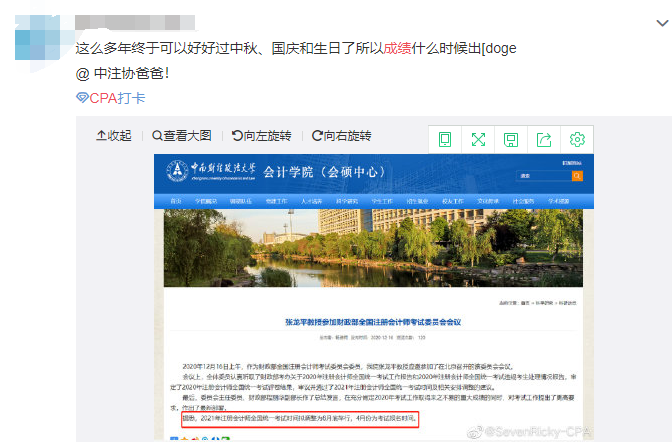
Task: Click the green mobile phone icon
Action: coord(445,139)
